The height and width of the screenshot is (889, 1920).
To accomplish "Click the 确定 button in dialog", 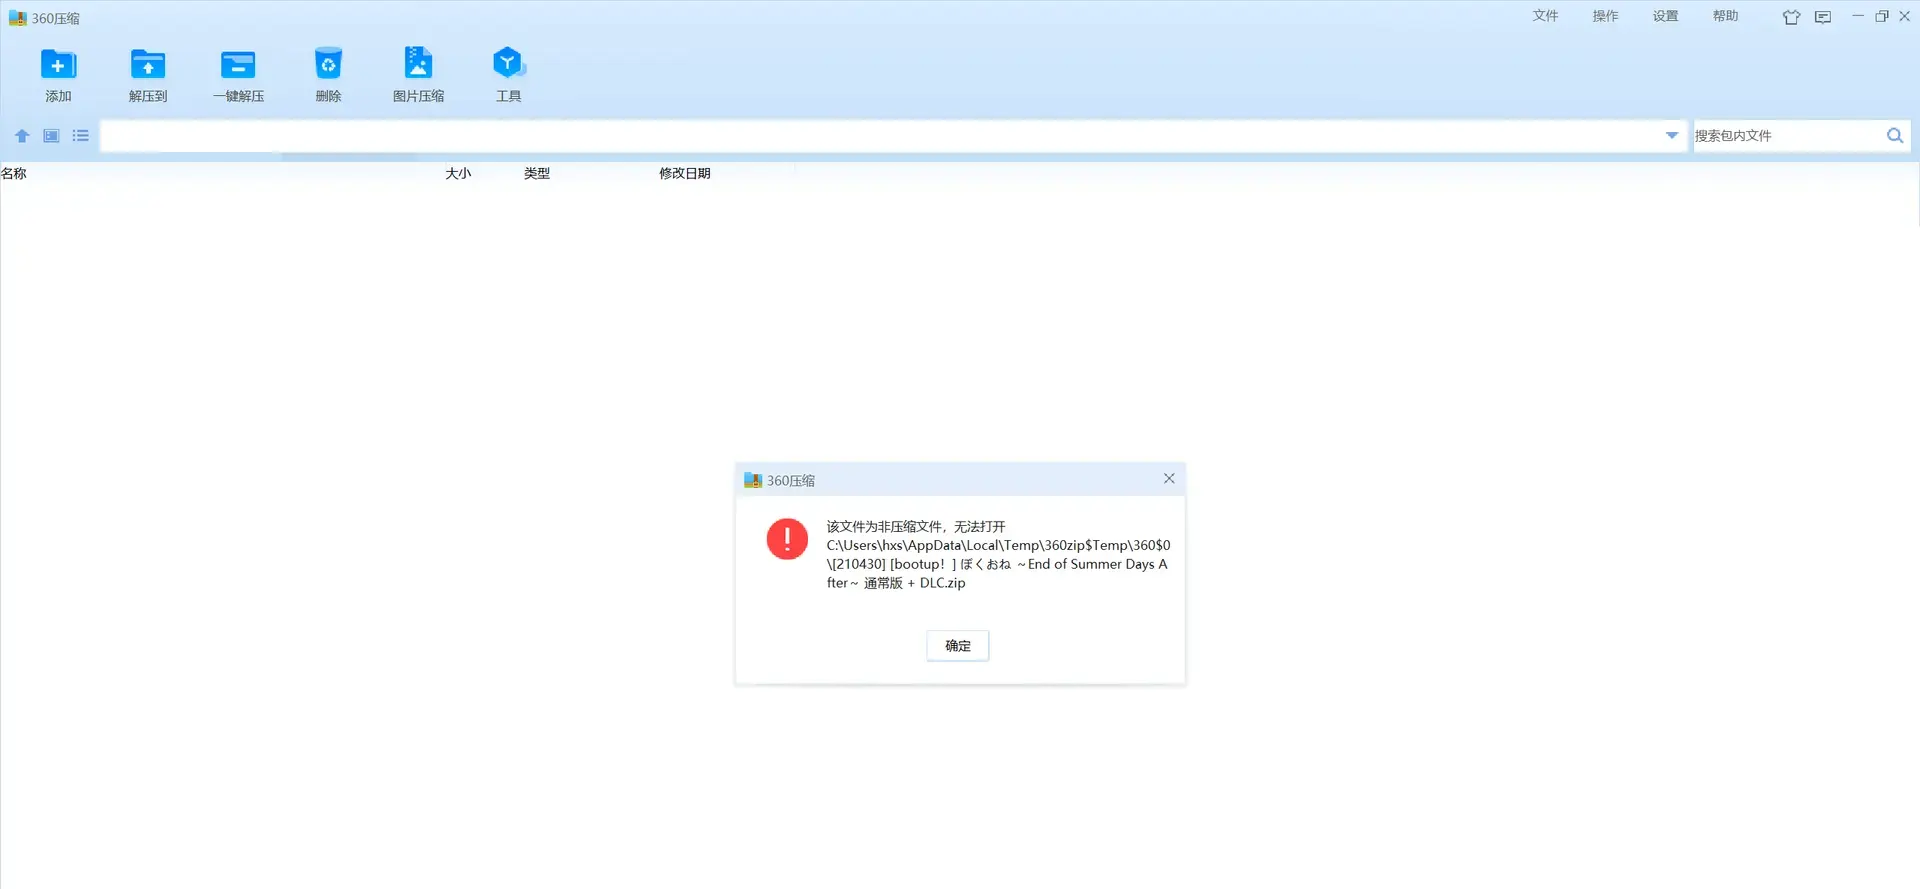I will pos(958,646).
